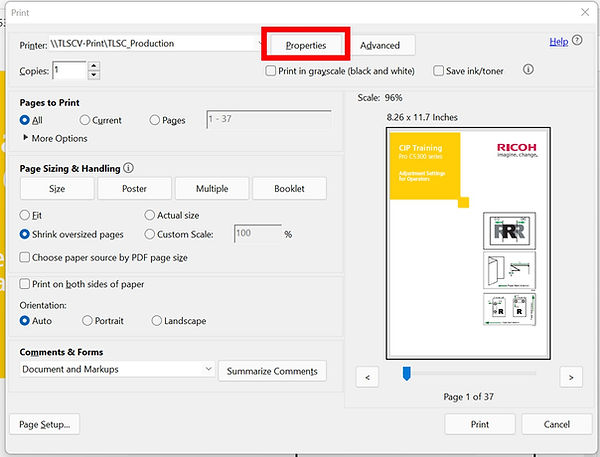
Task: Check Choose paper source by PDF page size
Action: [24, 257]
